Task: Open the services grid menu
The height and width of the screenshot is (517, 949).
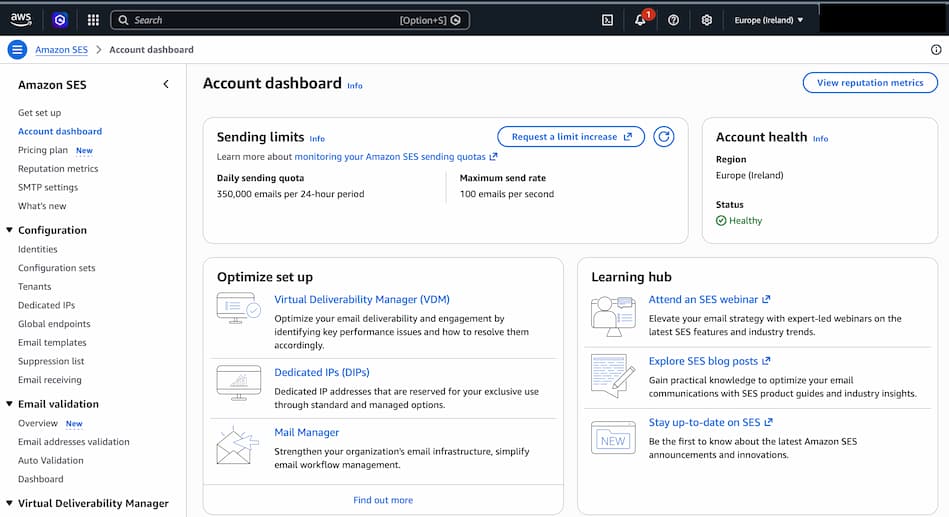Action: (x=93, y=20)
